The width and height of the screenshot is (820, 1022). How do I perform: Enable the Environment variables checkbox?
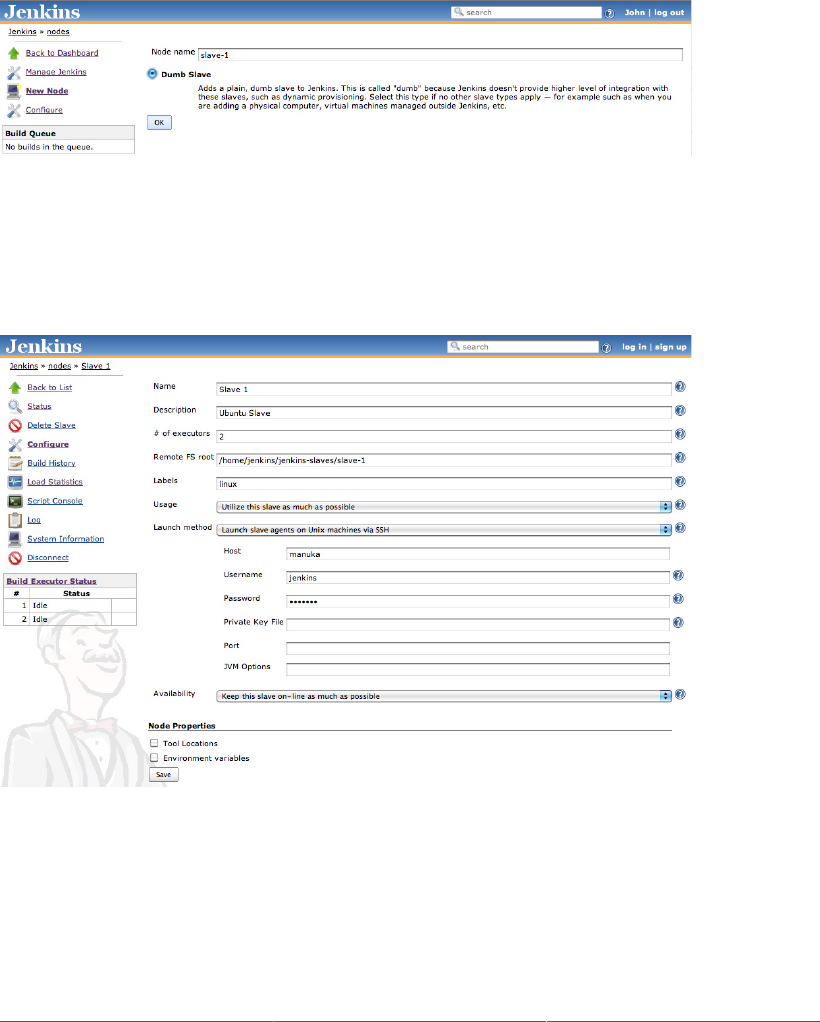tap(154, 758)
